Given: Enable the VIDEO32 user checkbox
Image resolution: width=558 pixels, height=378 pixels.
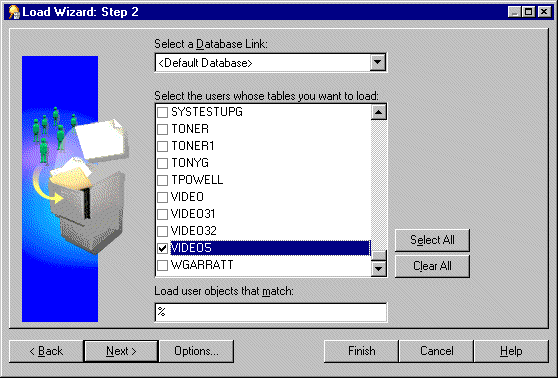Looking at the screenshot, I should (163, 231).
